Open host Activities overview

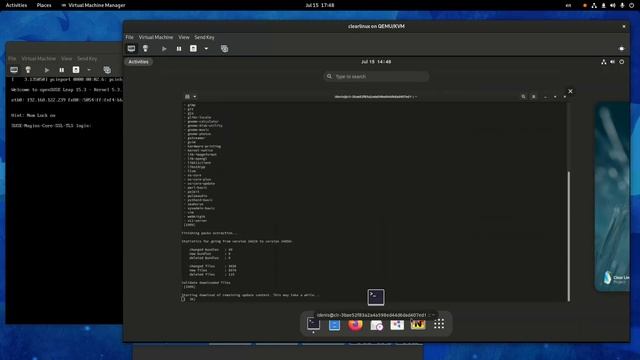(x=16, y=5)
